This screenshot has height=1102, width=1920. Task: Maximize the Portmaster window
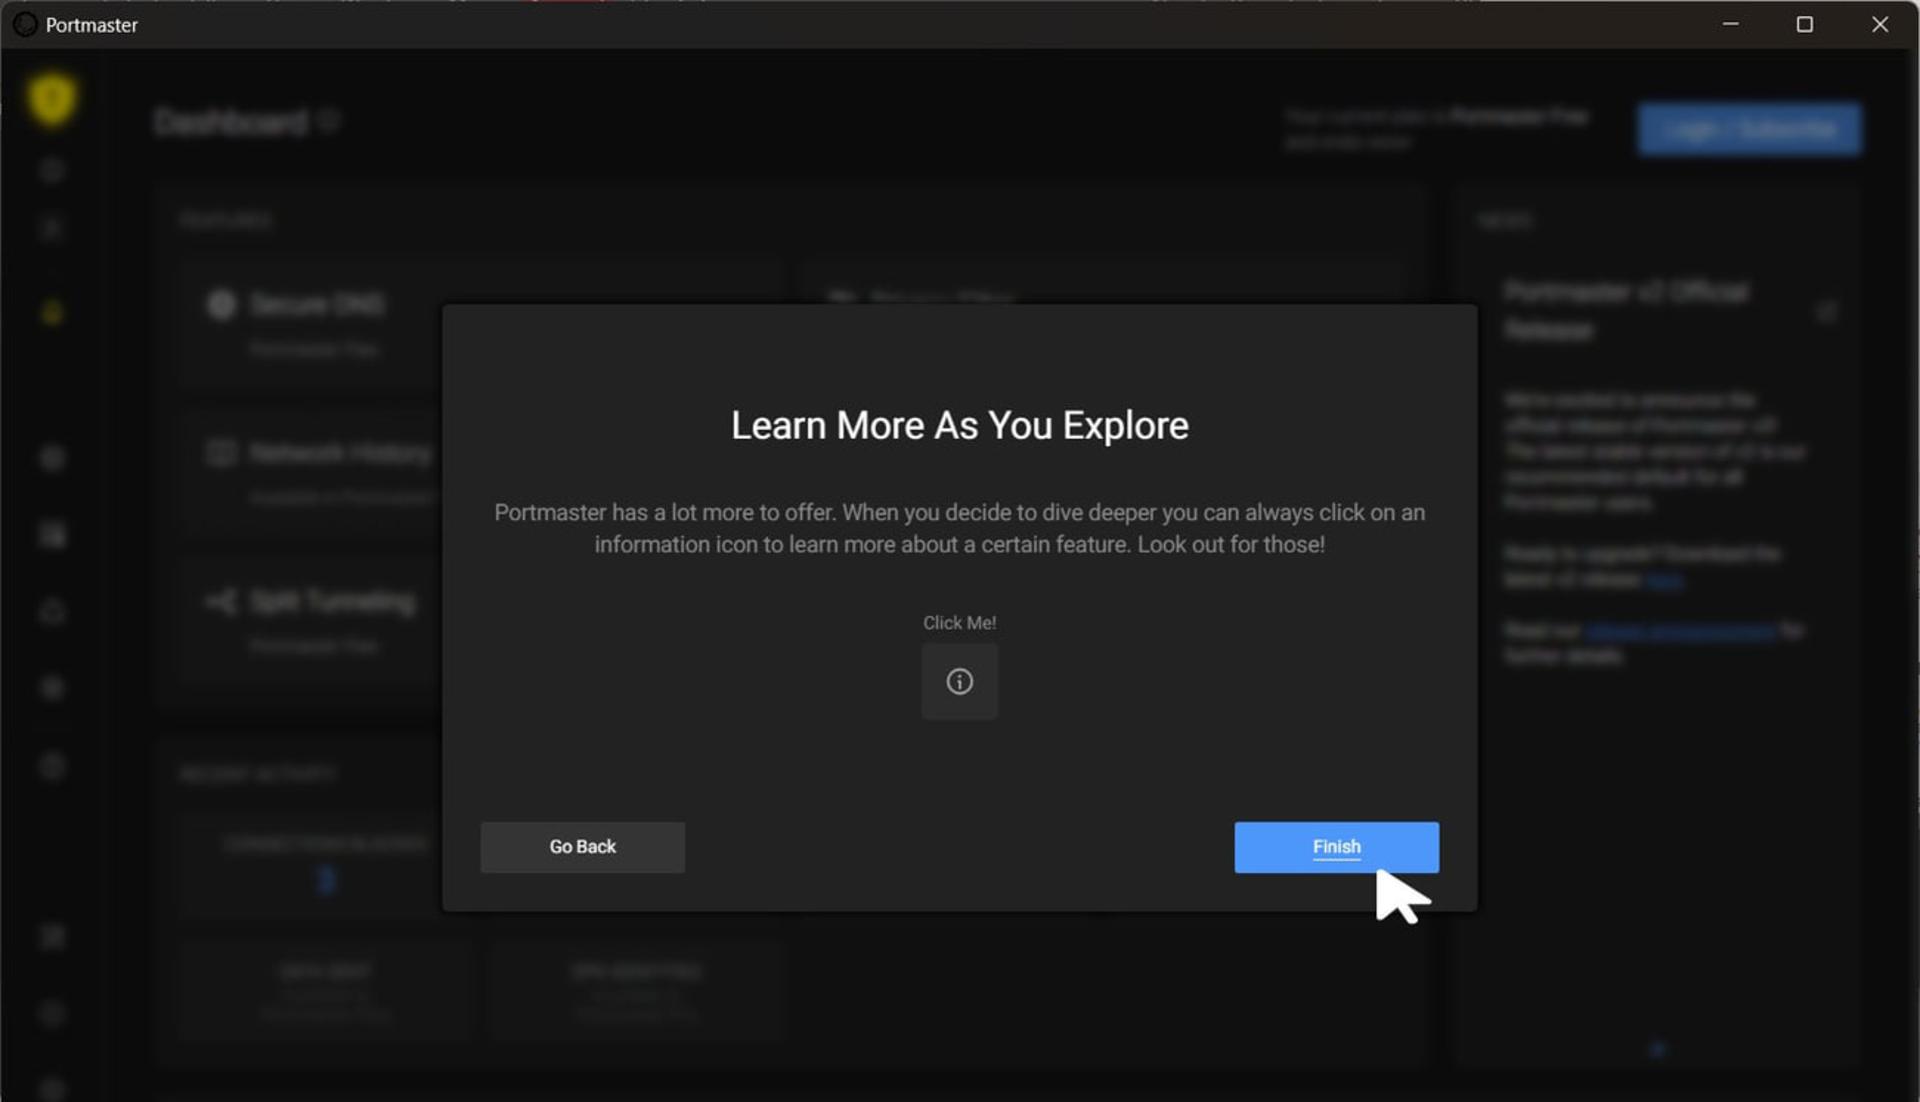click(x=1804, y=24)
